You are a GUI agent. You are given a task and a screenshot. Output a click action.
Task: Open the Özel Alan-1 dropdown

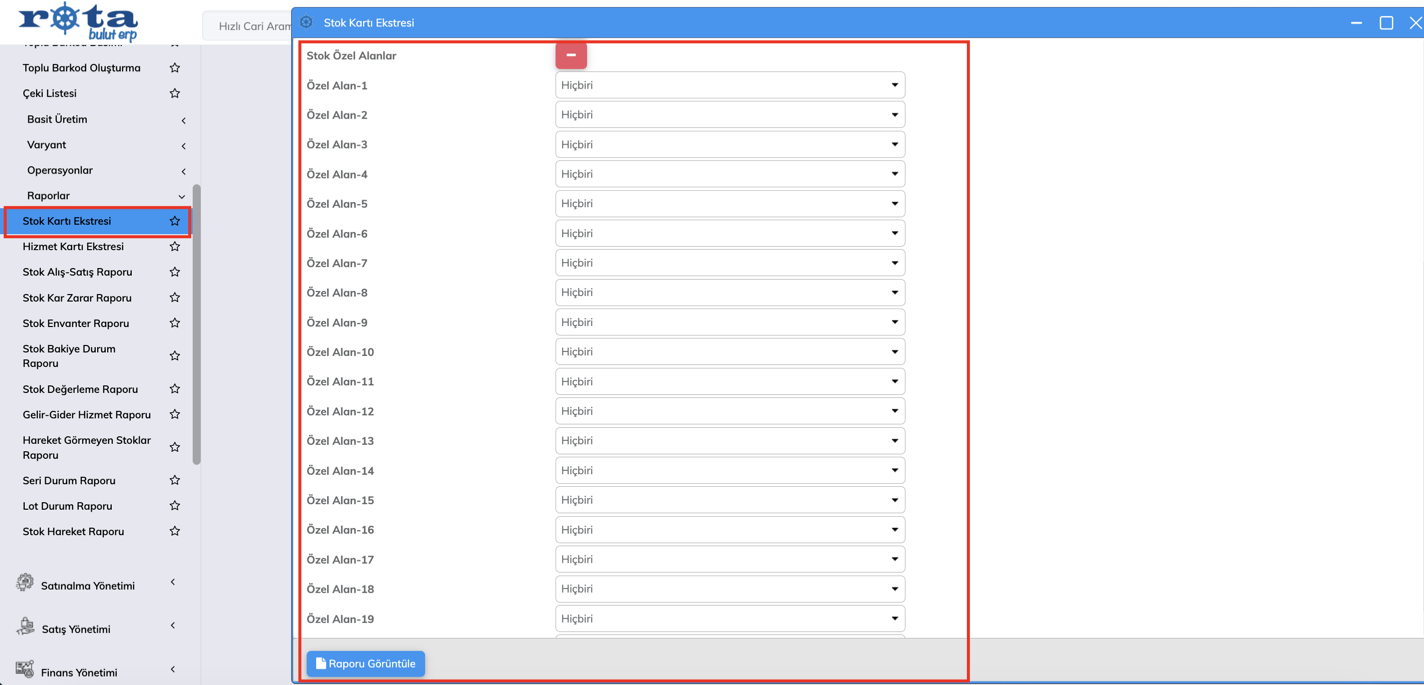tap(730, 86)
